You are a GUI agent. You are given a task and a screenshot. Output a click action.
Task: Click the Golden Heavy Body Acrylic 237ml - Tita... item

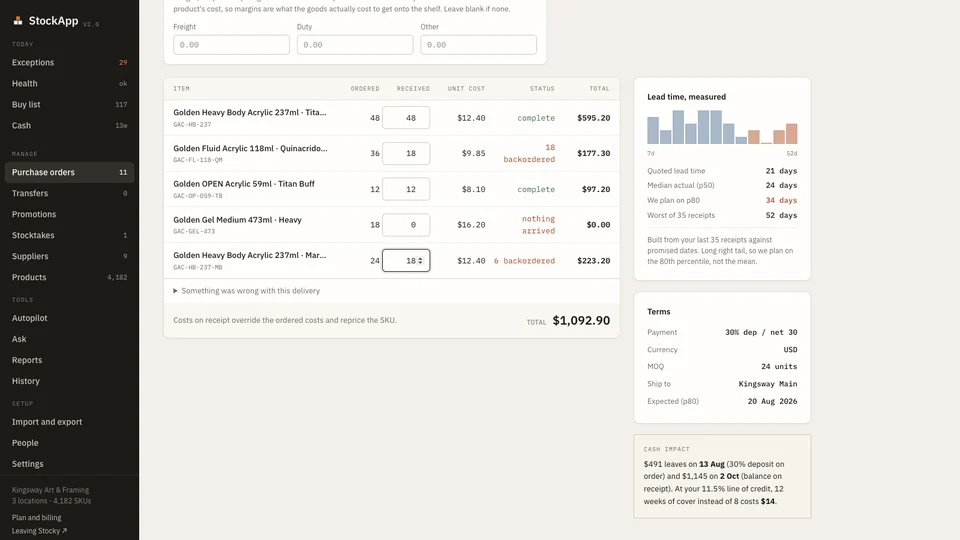point(250,113)
